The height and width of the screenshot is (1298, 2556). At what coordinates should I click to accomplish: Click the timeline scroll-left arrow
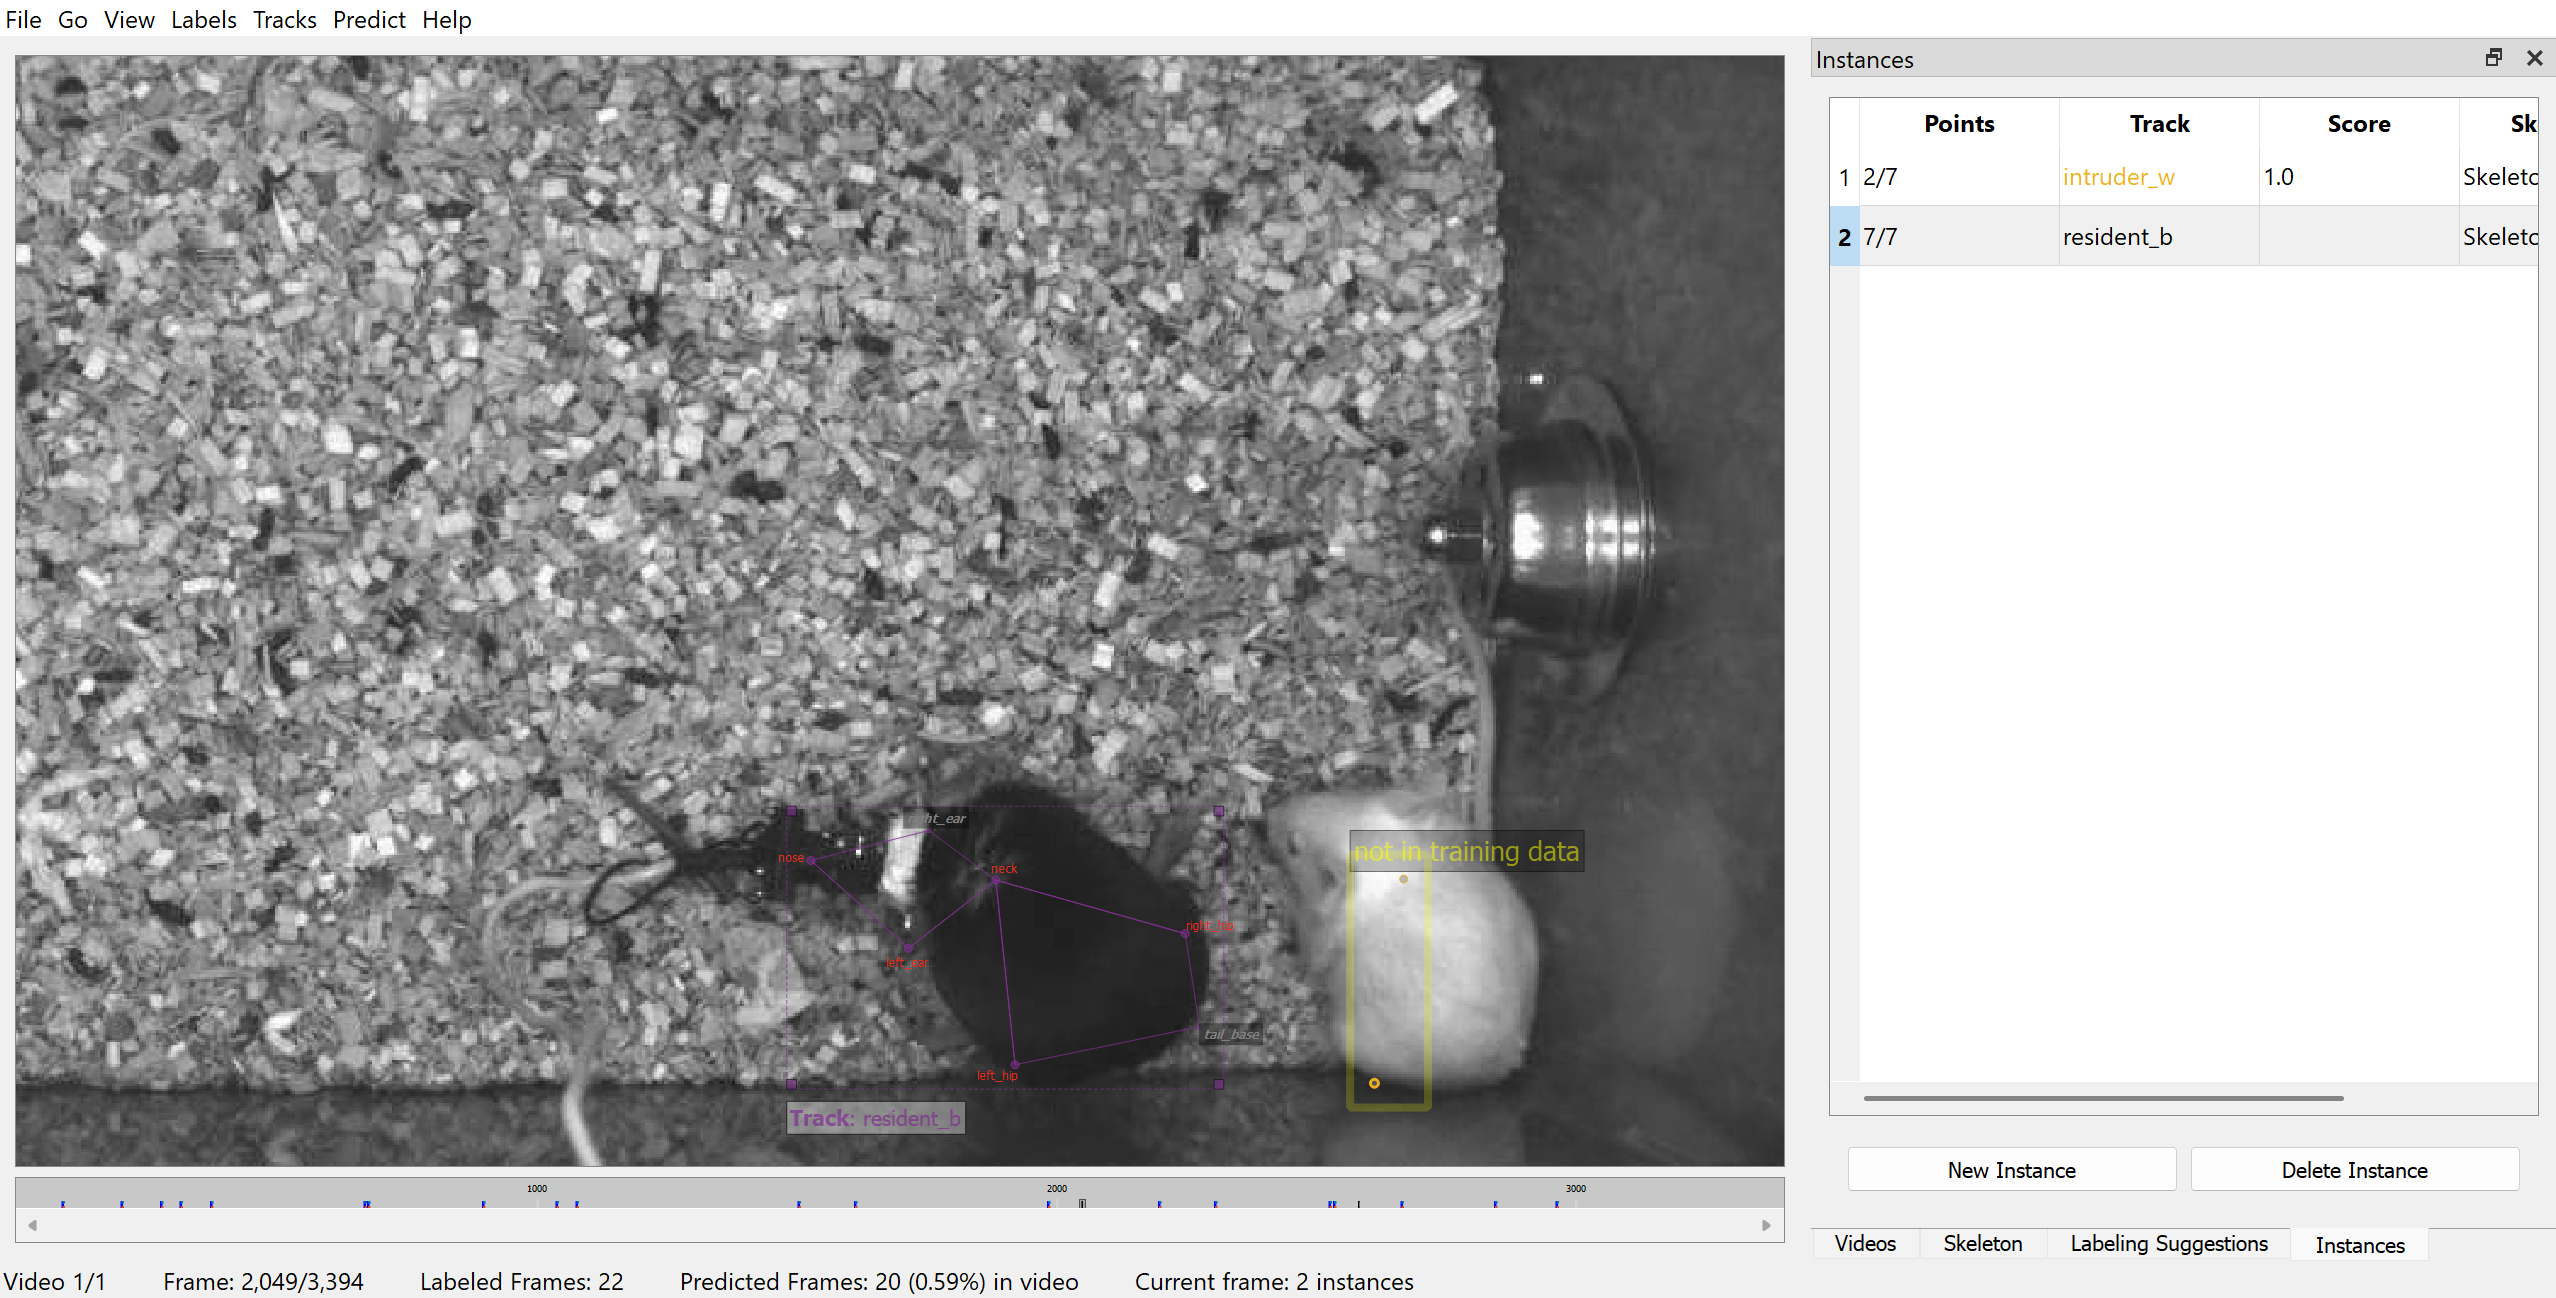point(33,1225)
